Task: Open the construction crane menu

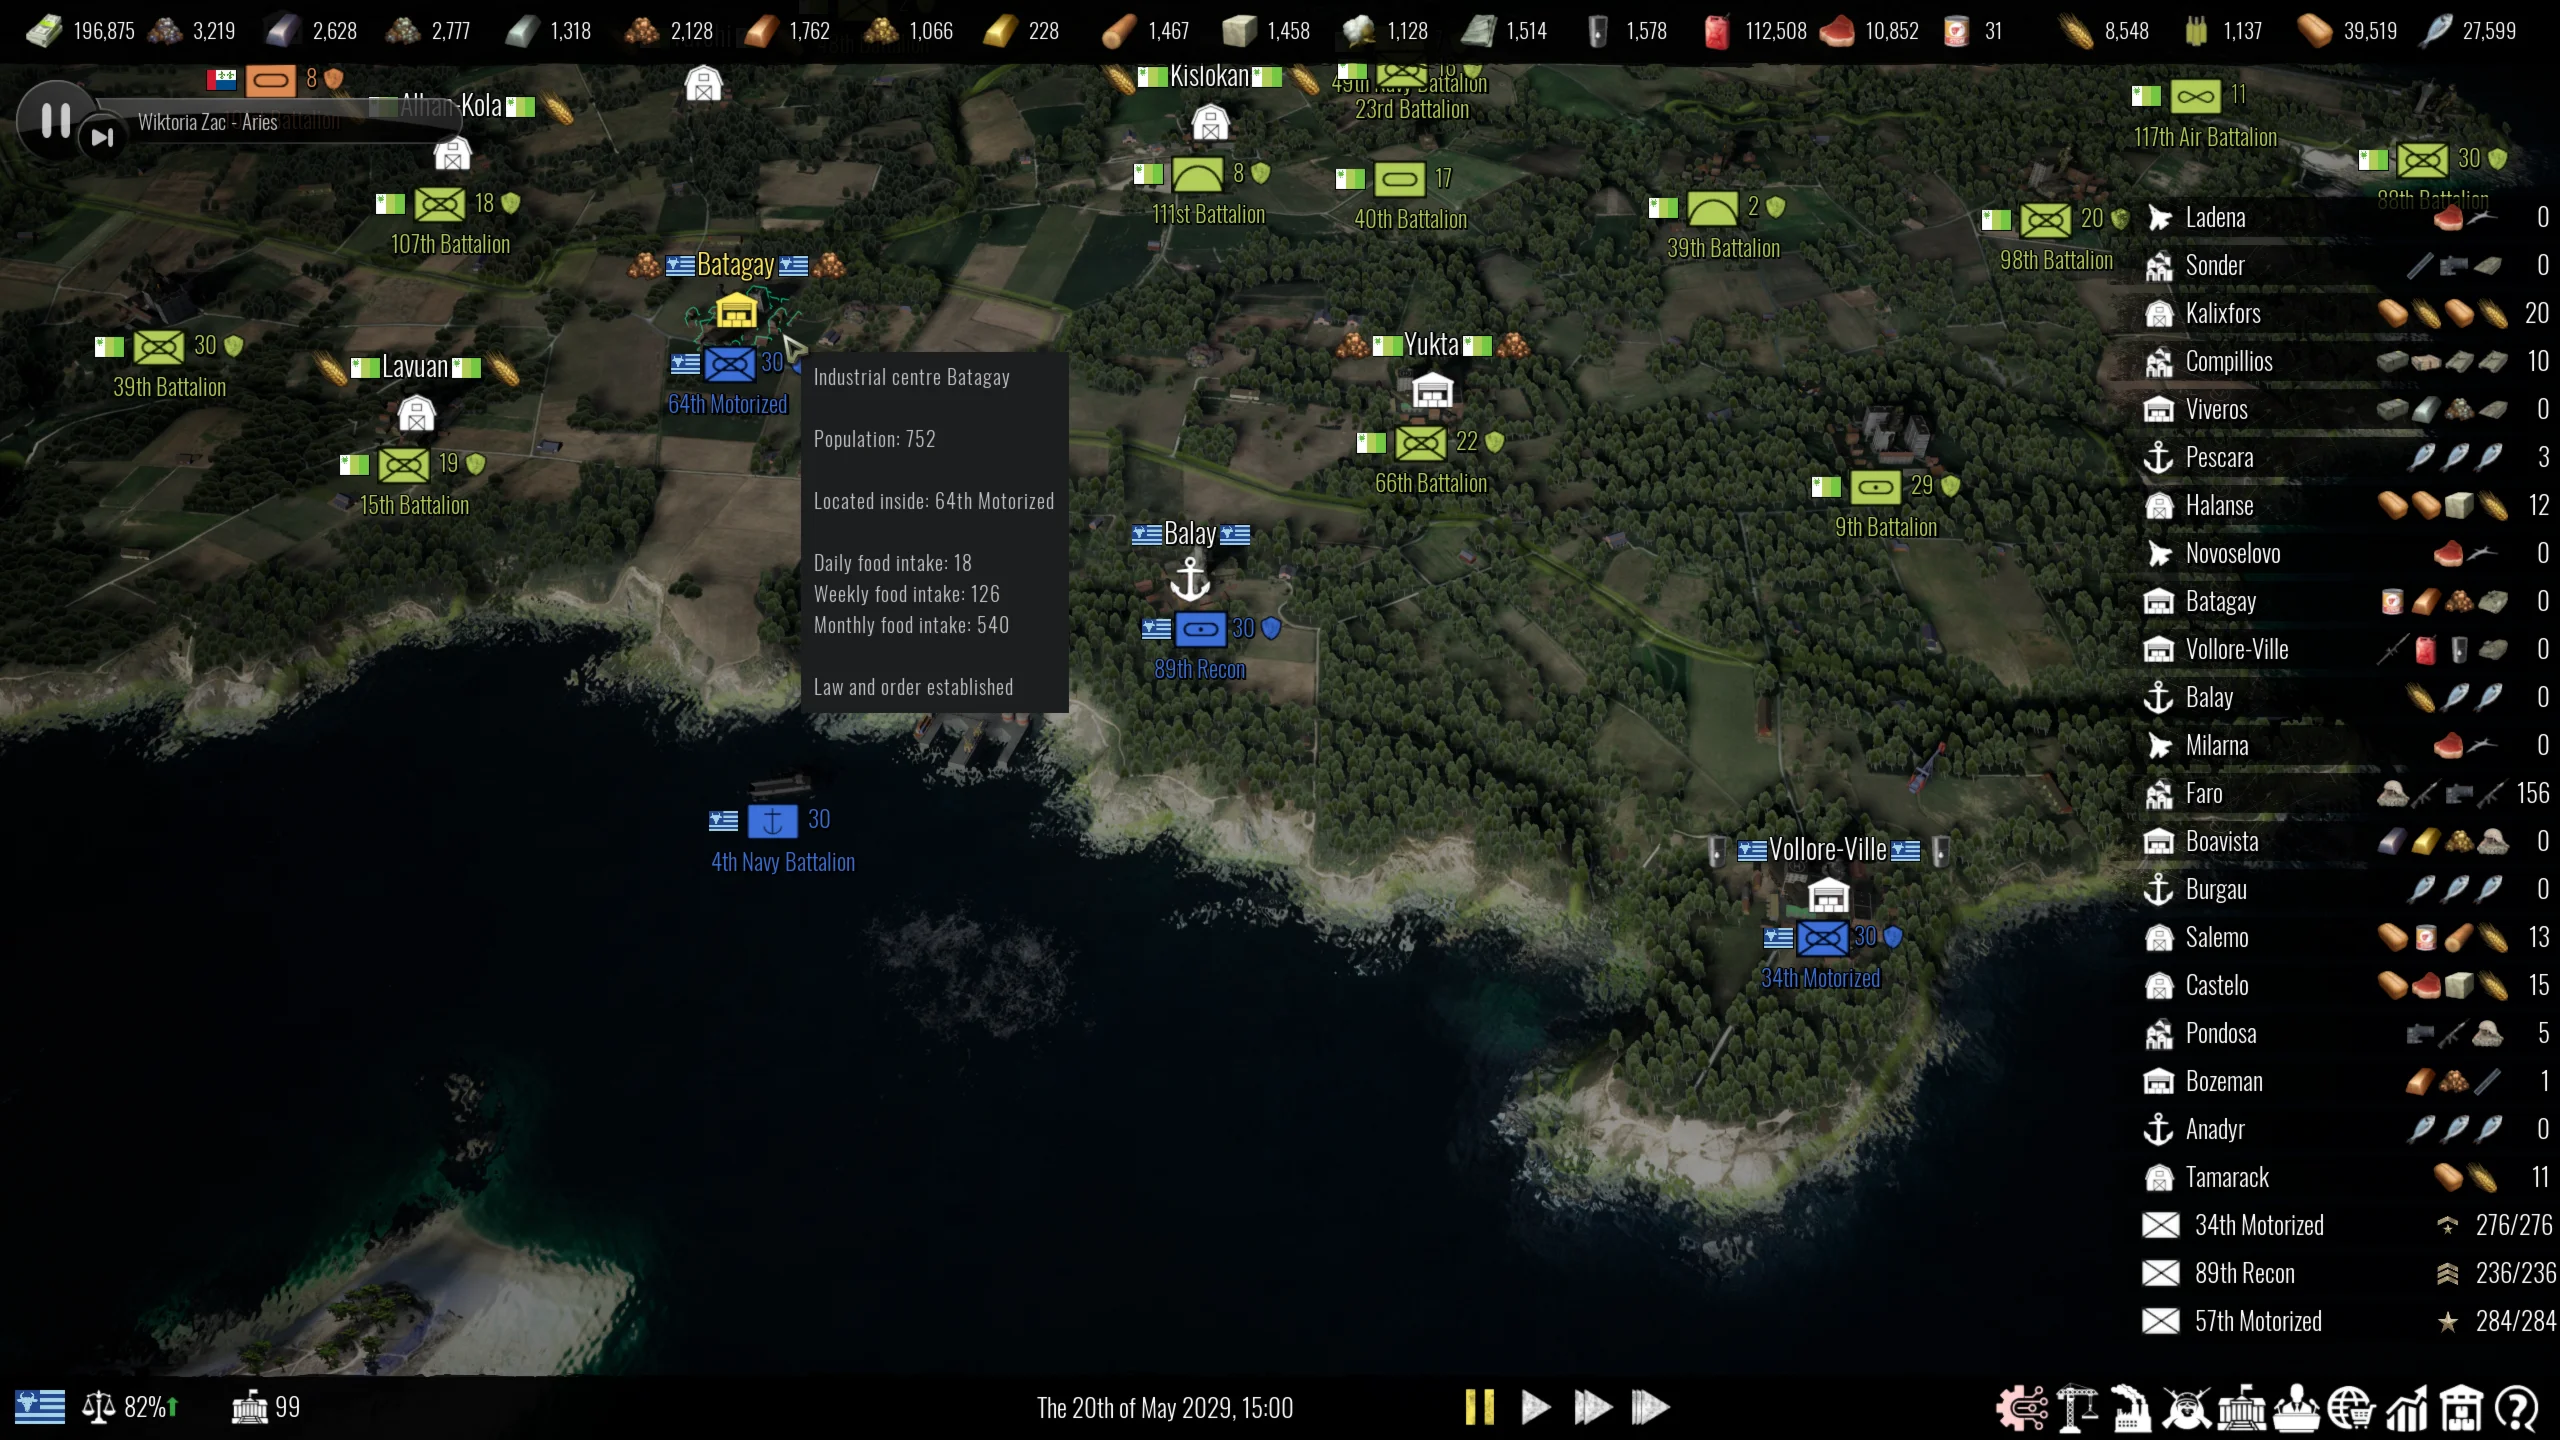Action: (2077, 1408)
